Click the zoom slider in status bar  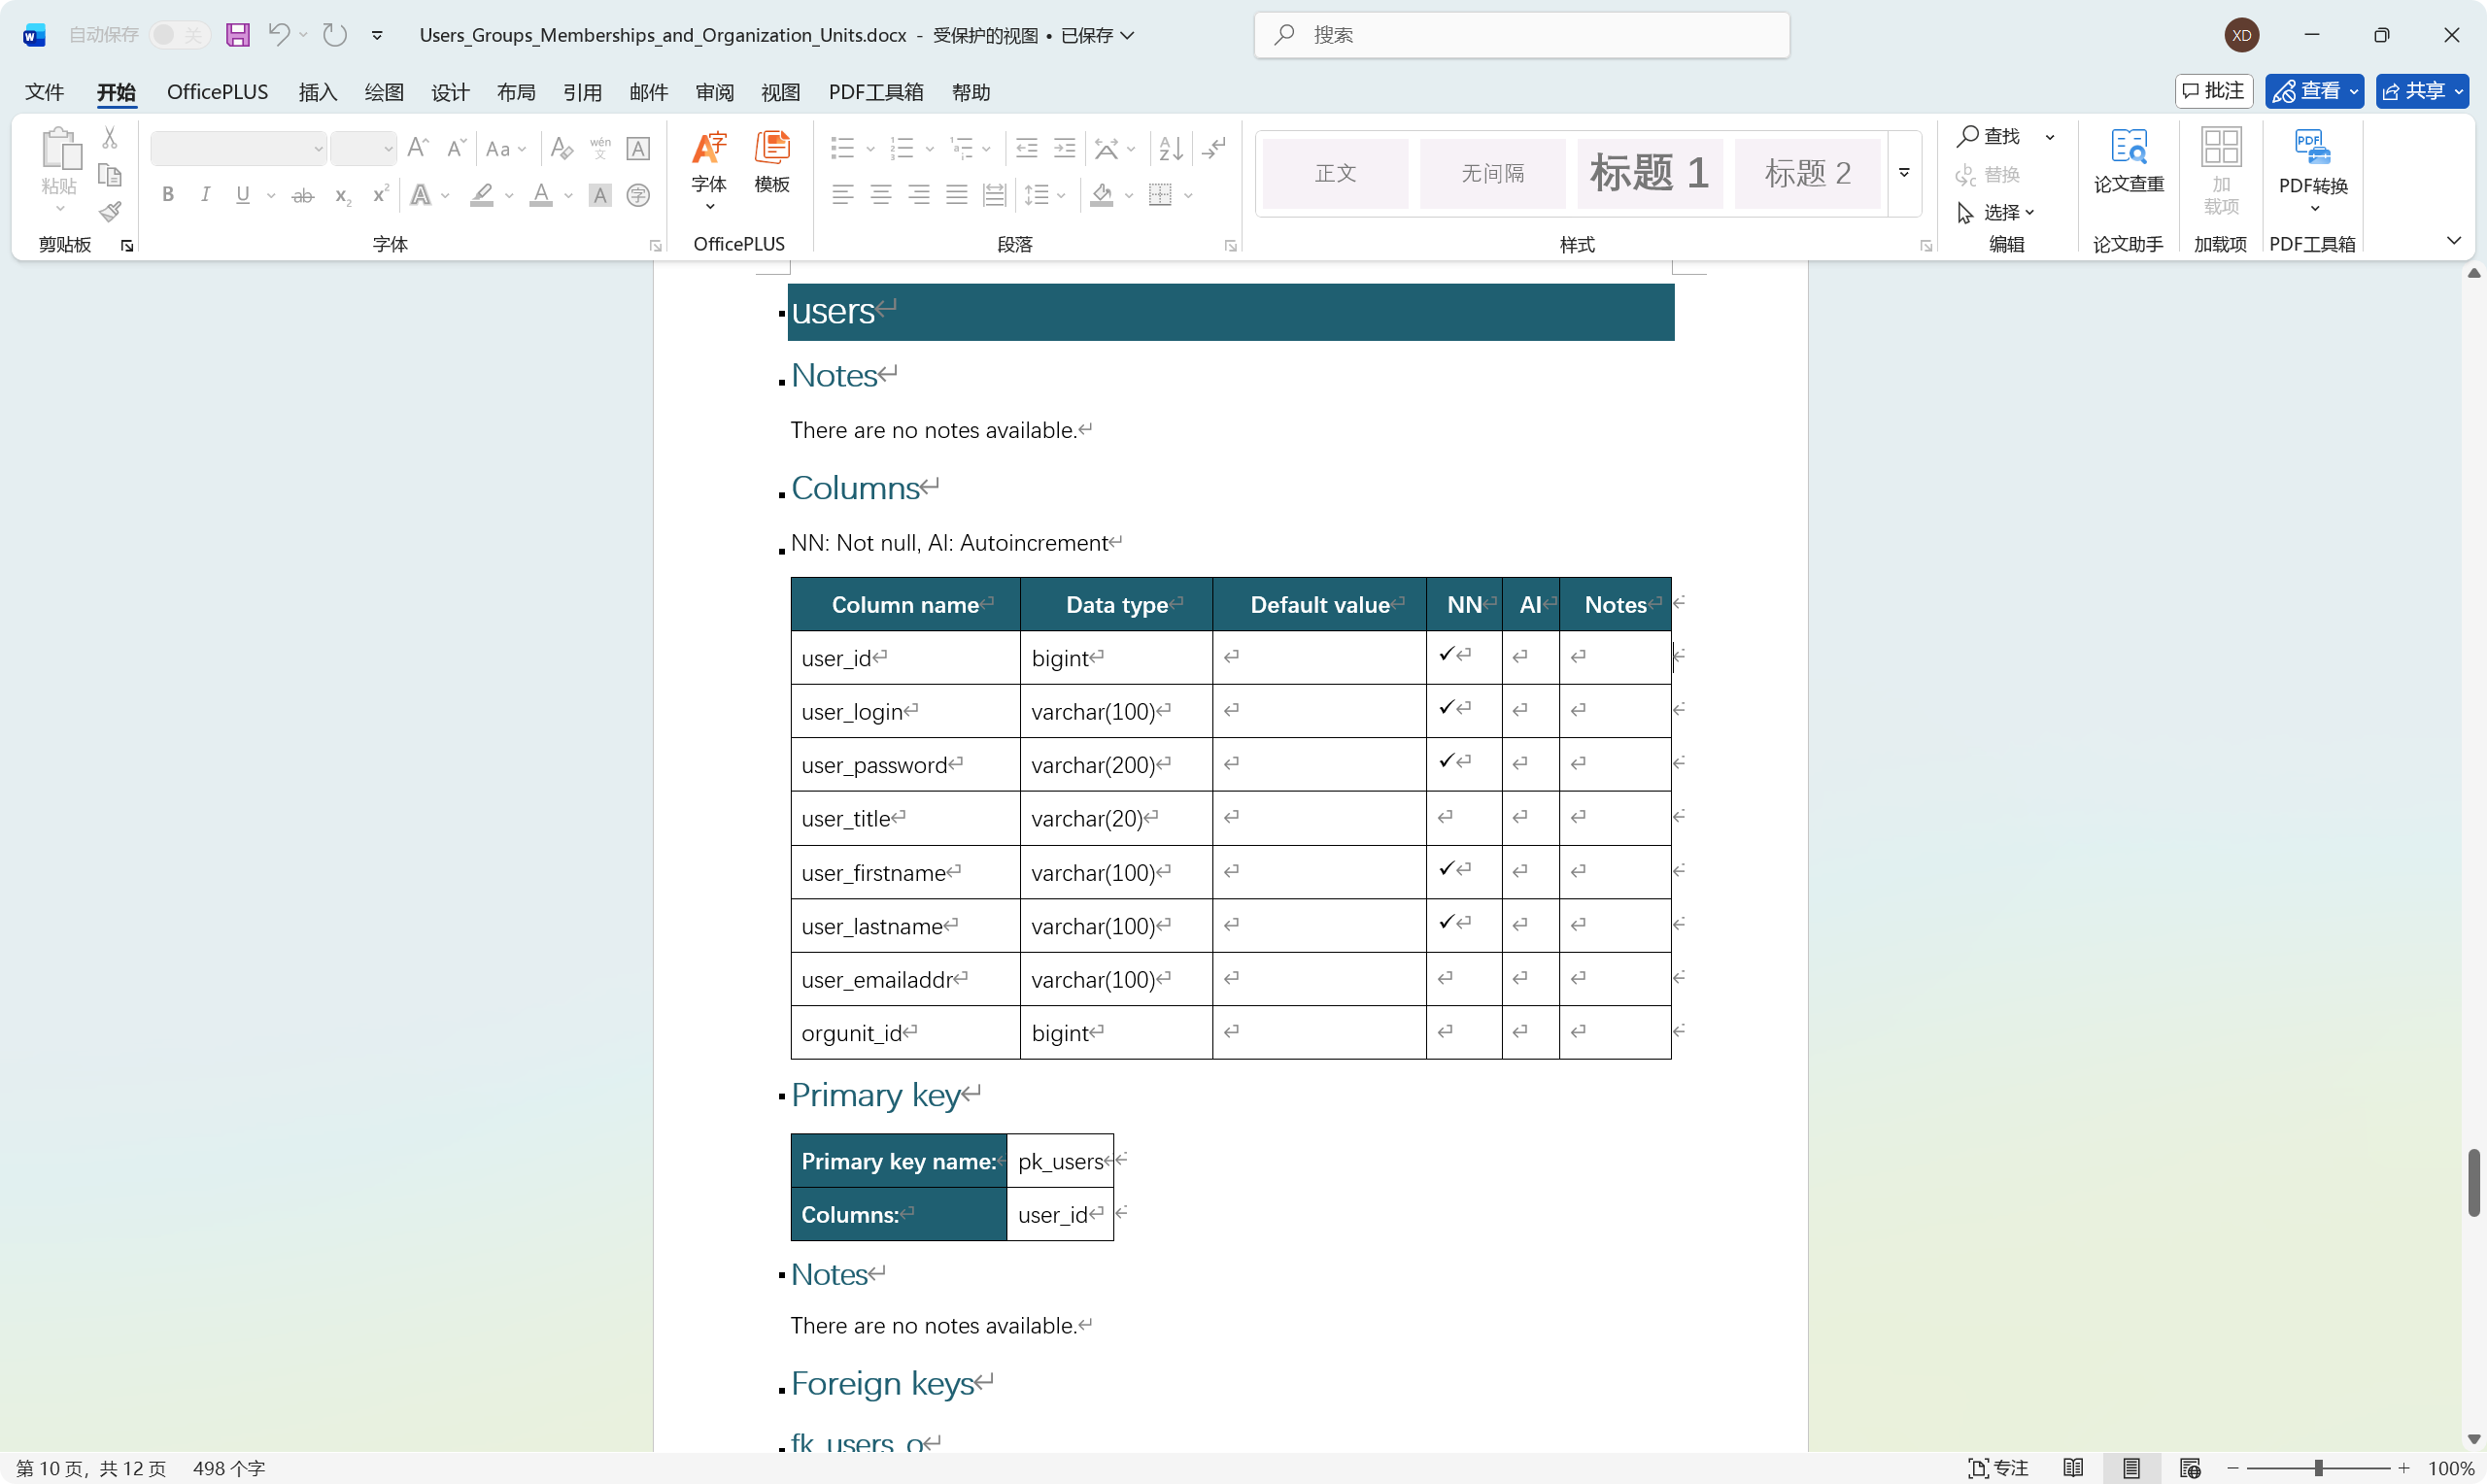pos(2317,1468)
